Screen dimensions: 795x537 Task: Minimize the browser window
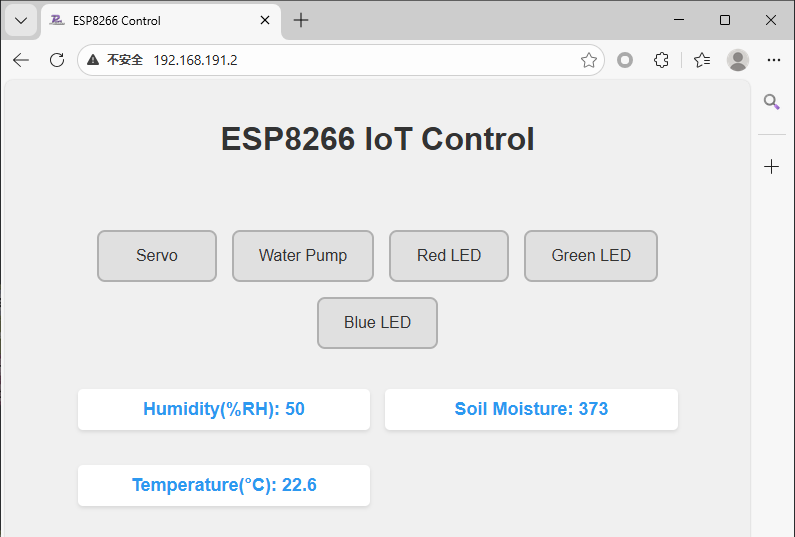point(679,20)
